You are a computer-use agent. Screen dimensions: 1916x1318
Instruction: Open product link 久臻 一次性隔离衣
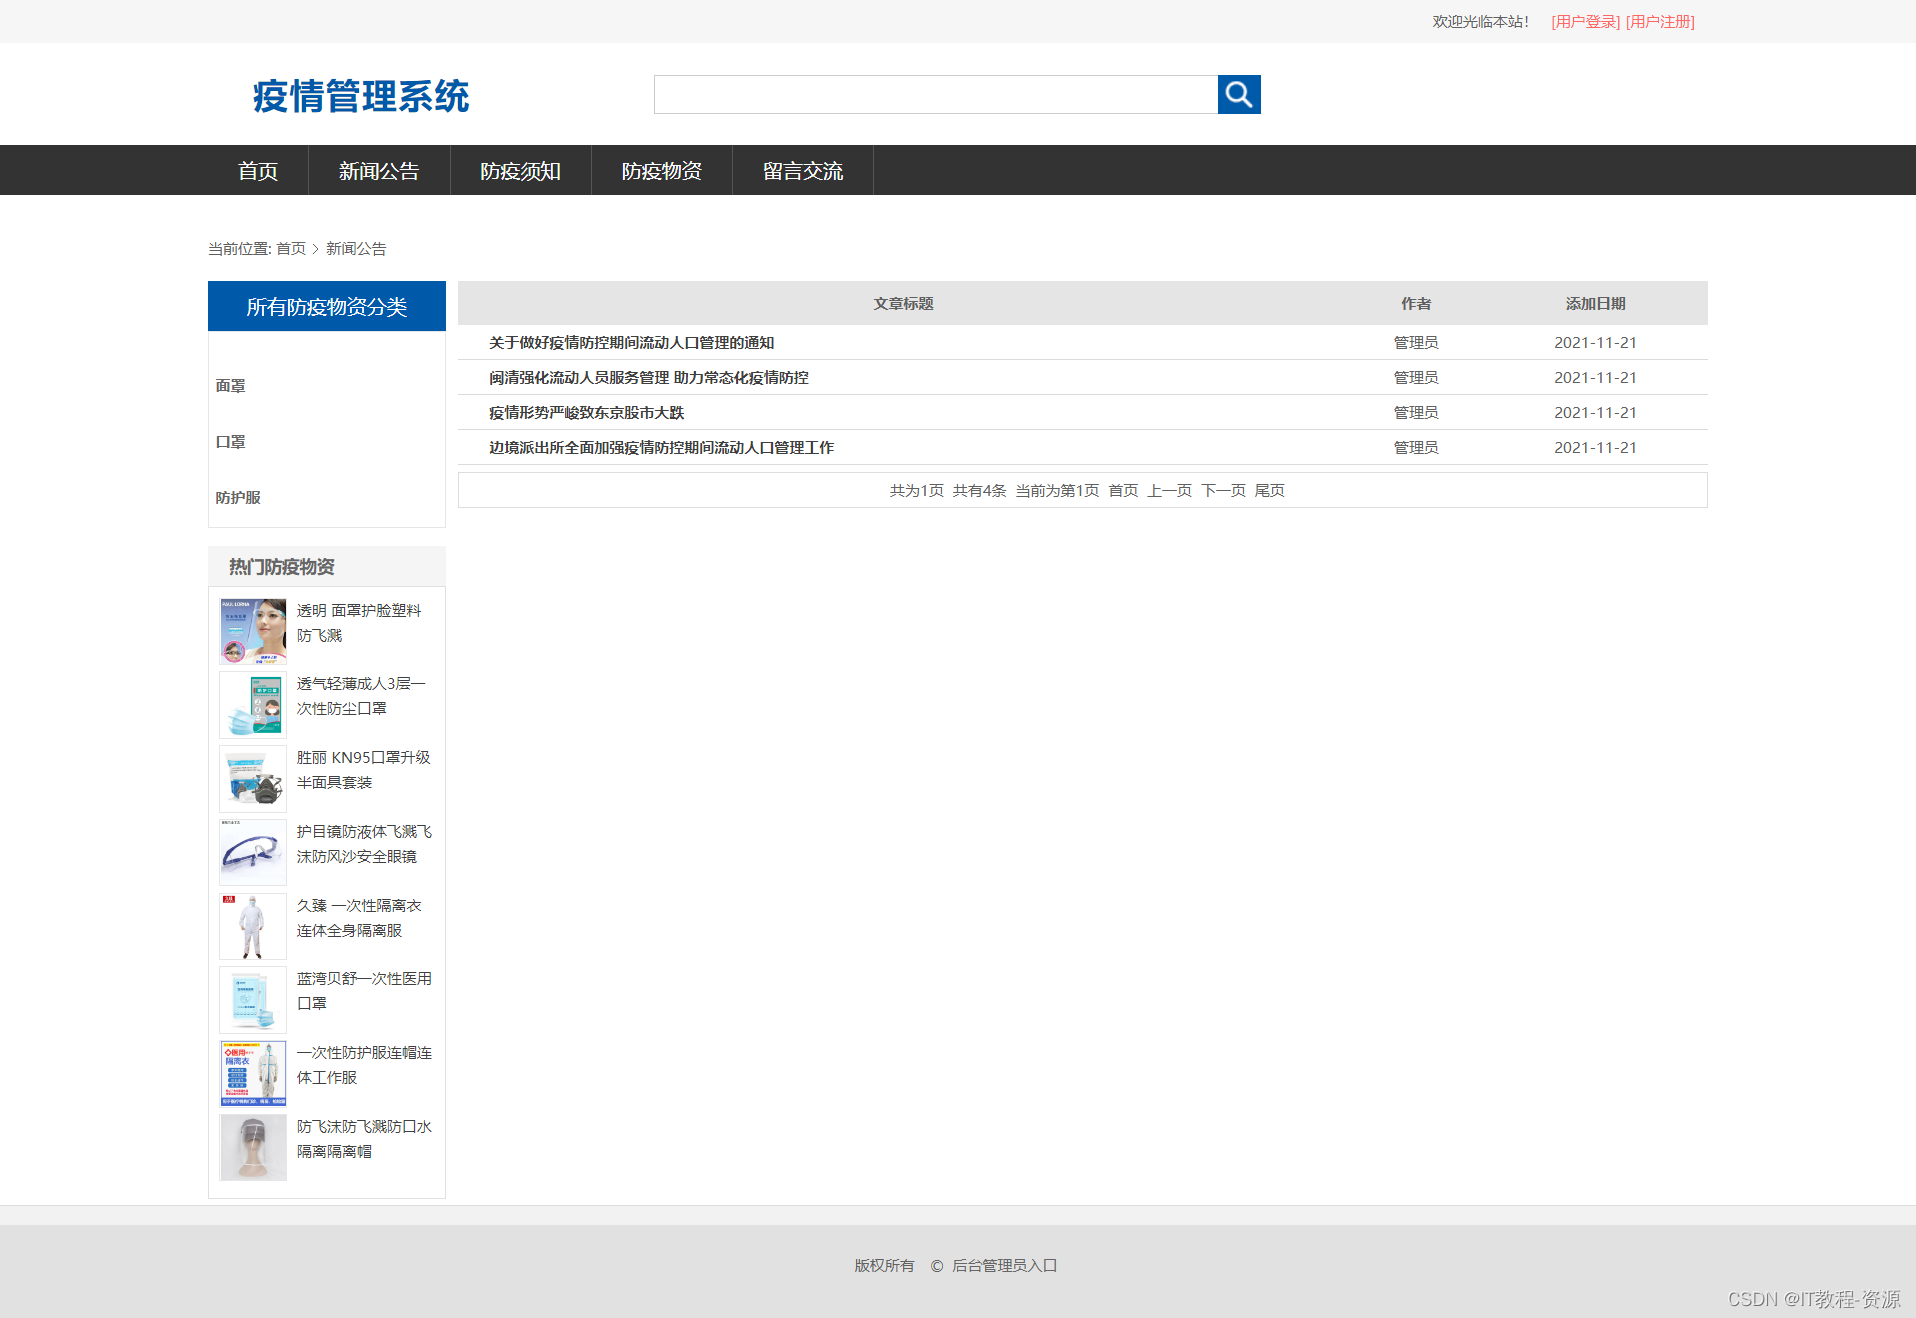[x=359, y=918]
